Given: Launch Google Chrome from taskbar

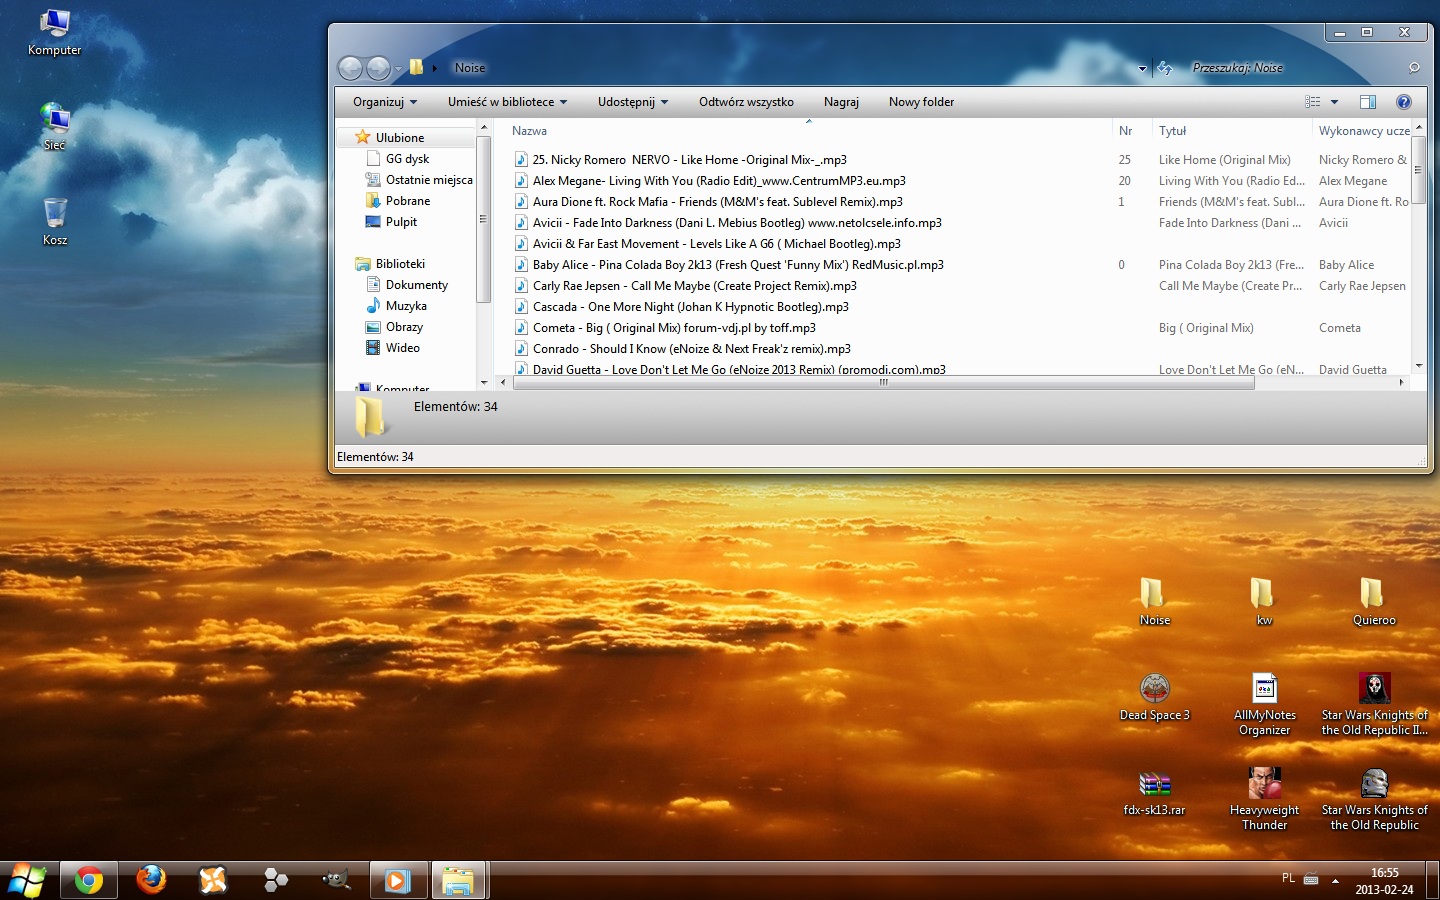Looking at the screenshot, I should pos(89,881).
